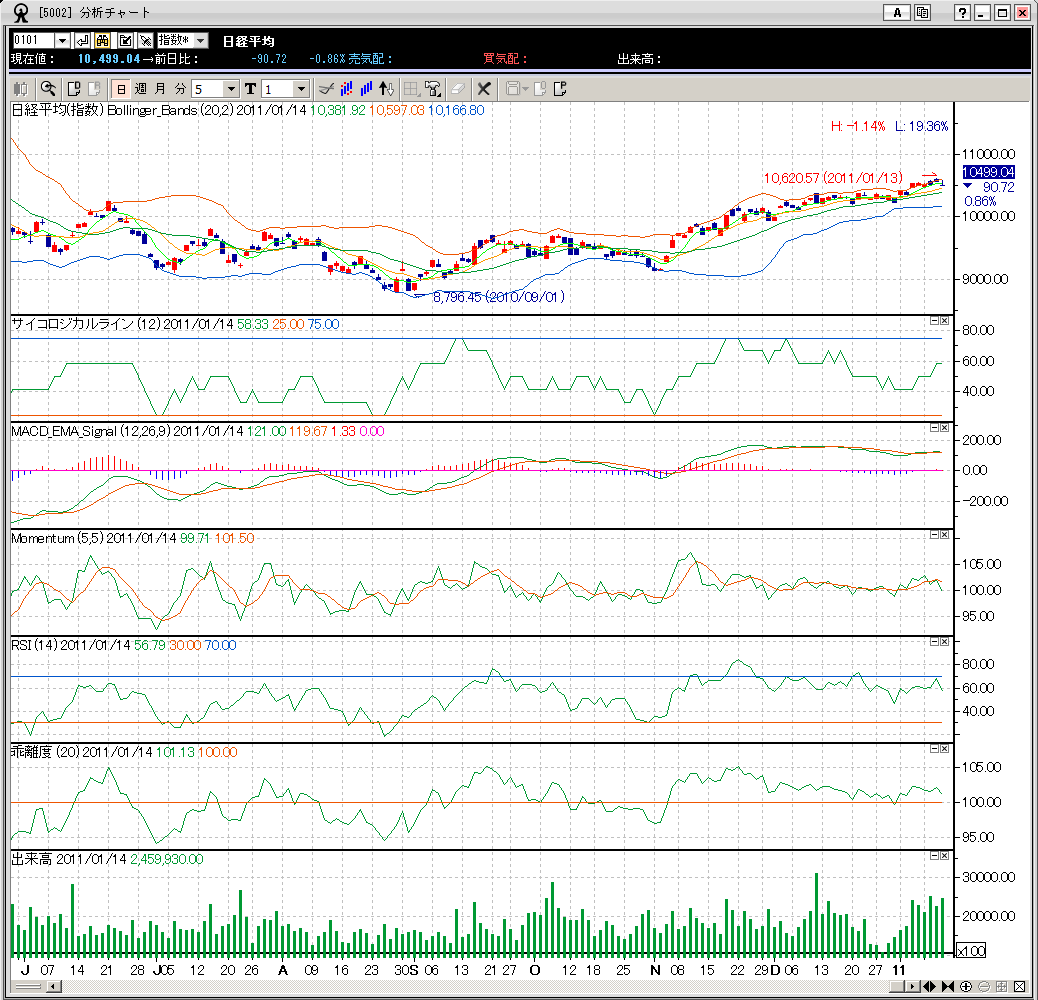This screenshot has height=1000, width=1038.
Task: Click the bold T text tool icon
Action: 250,88
